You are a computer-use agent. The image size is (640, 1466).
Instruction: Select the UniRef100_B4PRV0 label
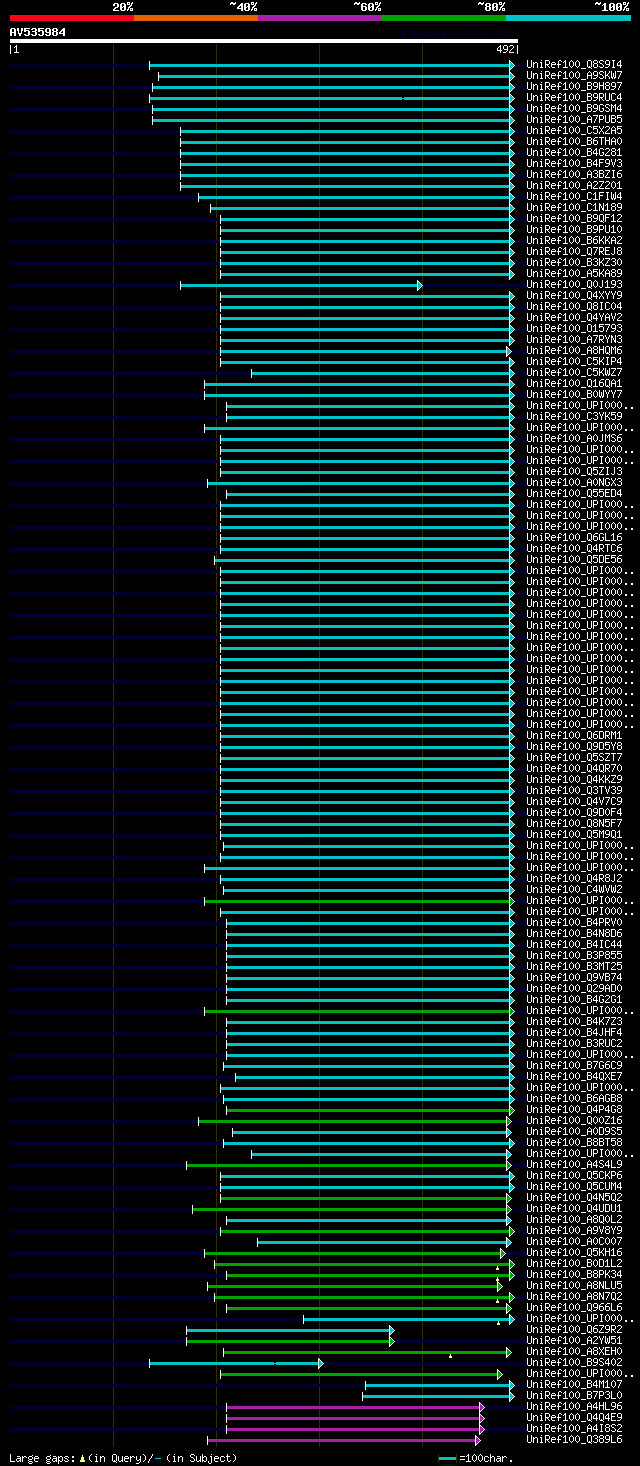click(574, 922)
